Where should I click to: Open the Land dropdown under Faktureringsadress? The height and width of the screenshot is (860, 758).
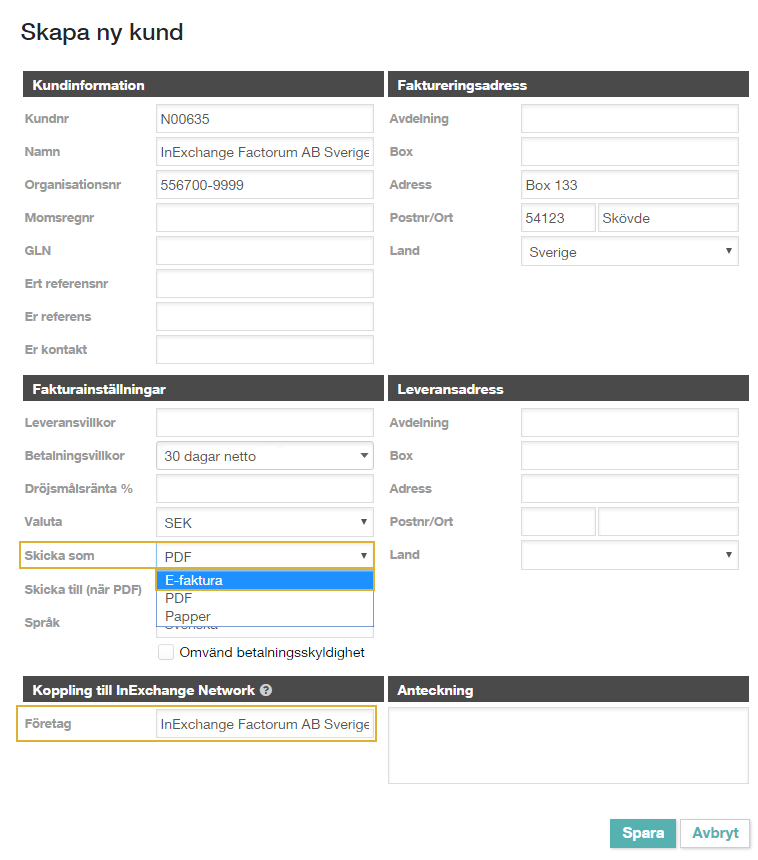629,252
